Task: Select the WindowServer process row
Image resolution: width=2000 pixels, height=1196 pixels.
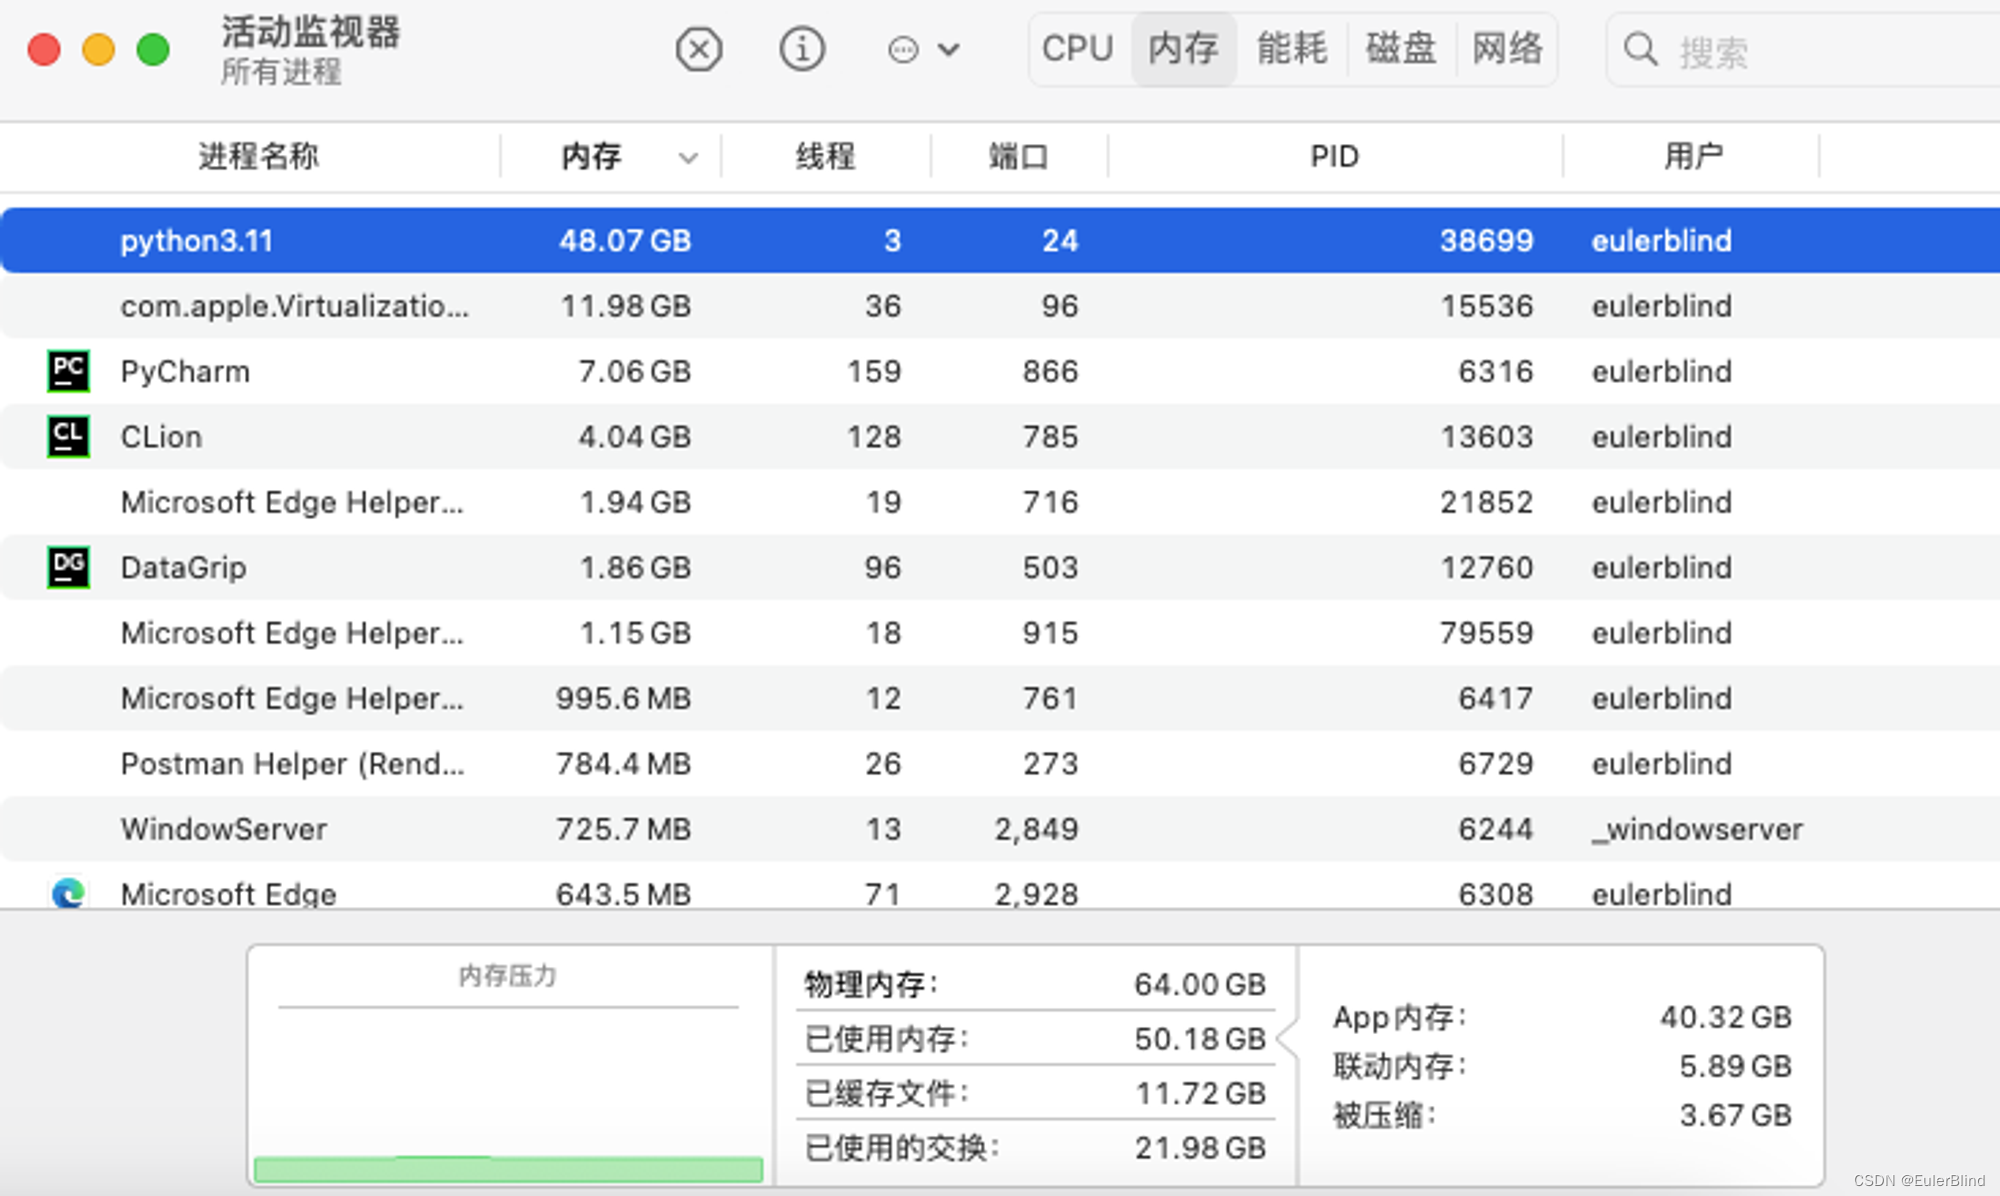Action: 224,829
